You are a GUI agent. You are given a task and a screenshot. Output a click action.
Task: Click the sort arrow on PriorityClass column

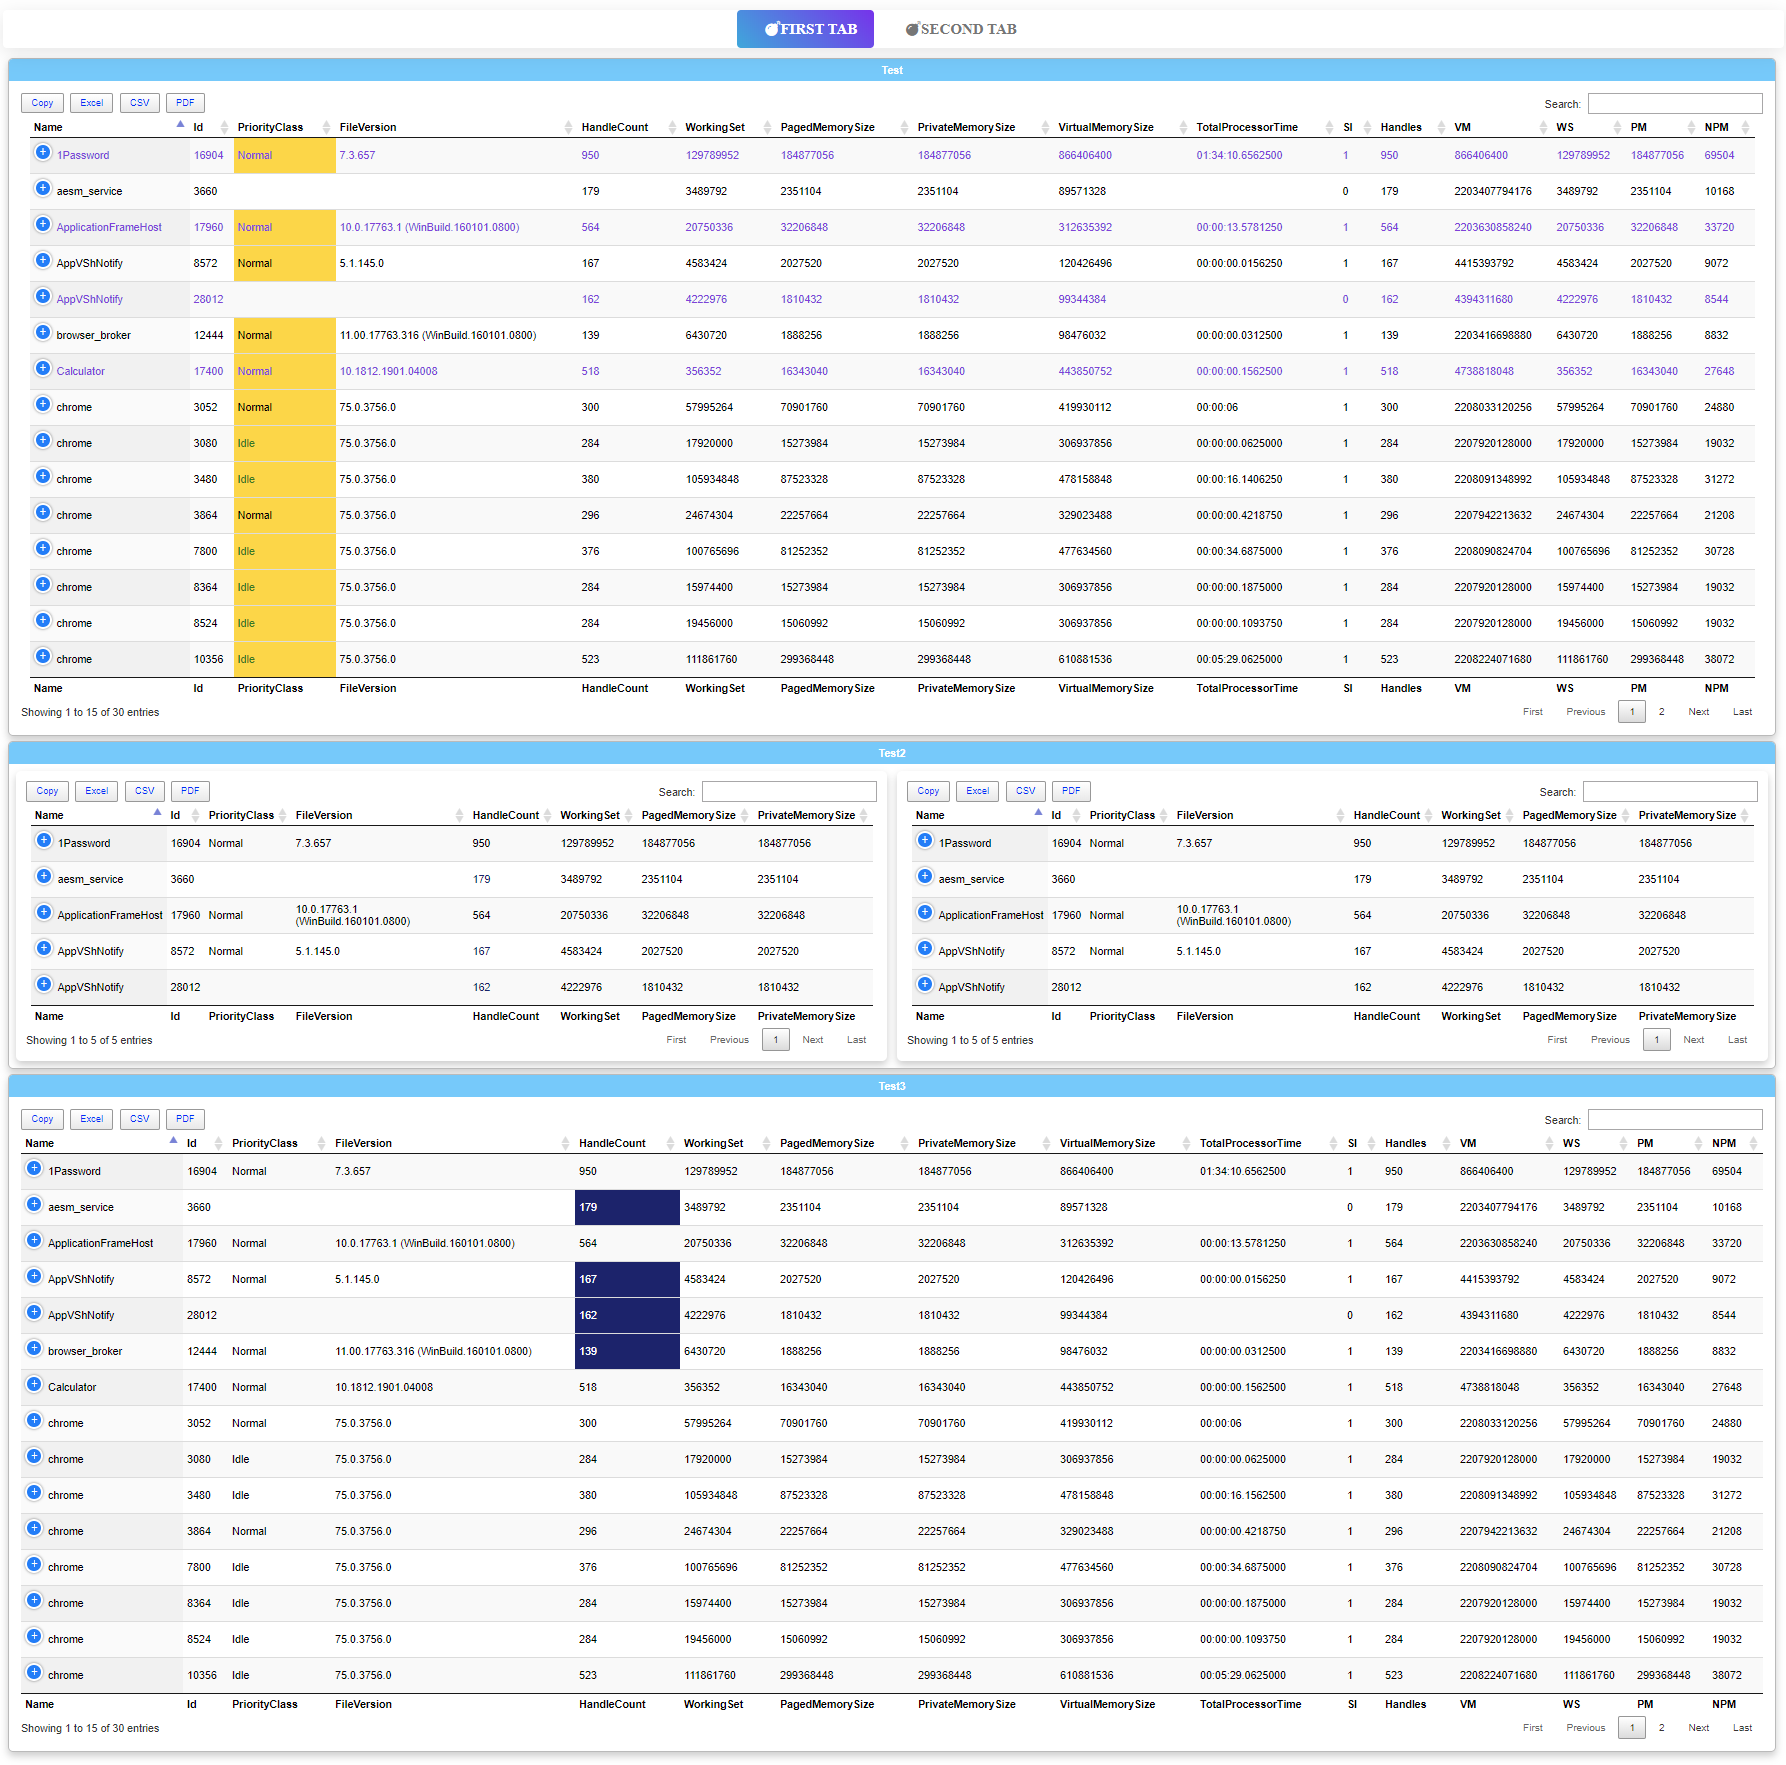(325, 127)
